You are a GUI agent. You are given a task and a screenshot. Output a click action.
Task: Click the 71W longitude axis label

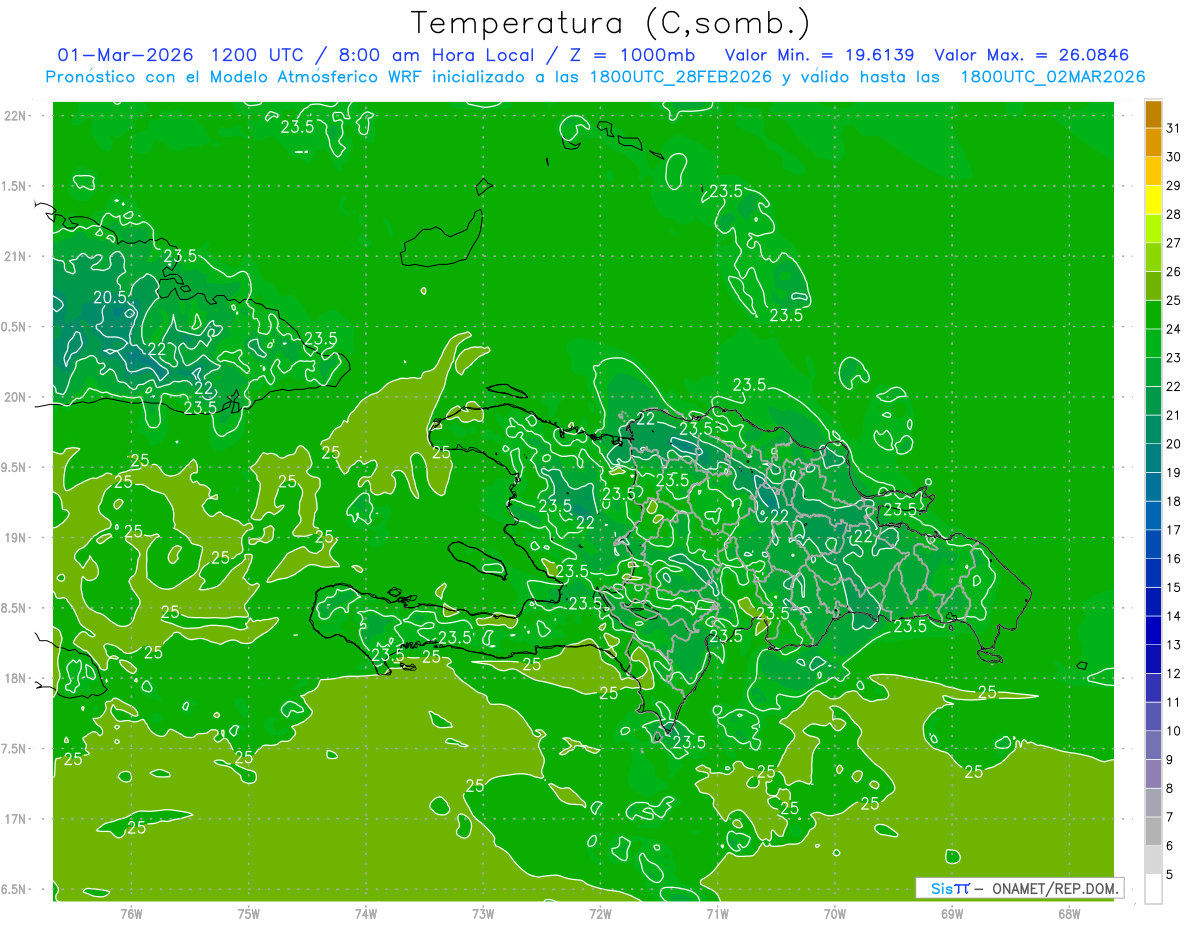coord(717,913)
